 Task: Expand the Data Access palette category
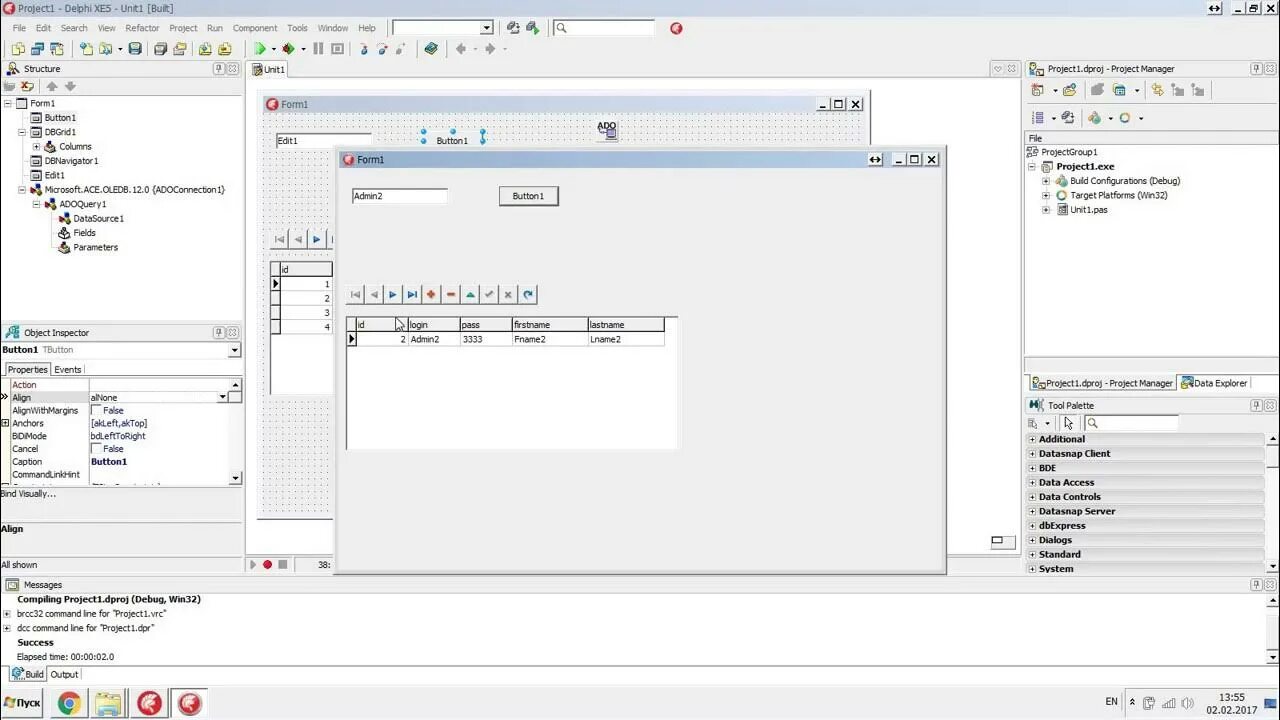1032,482
